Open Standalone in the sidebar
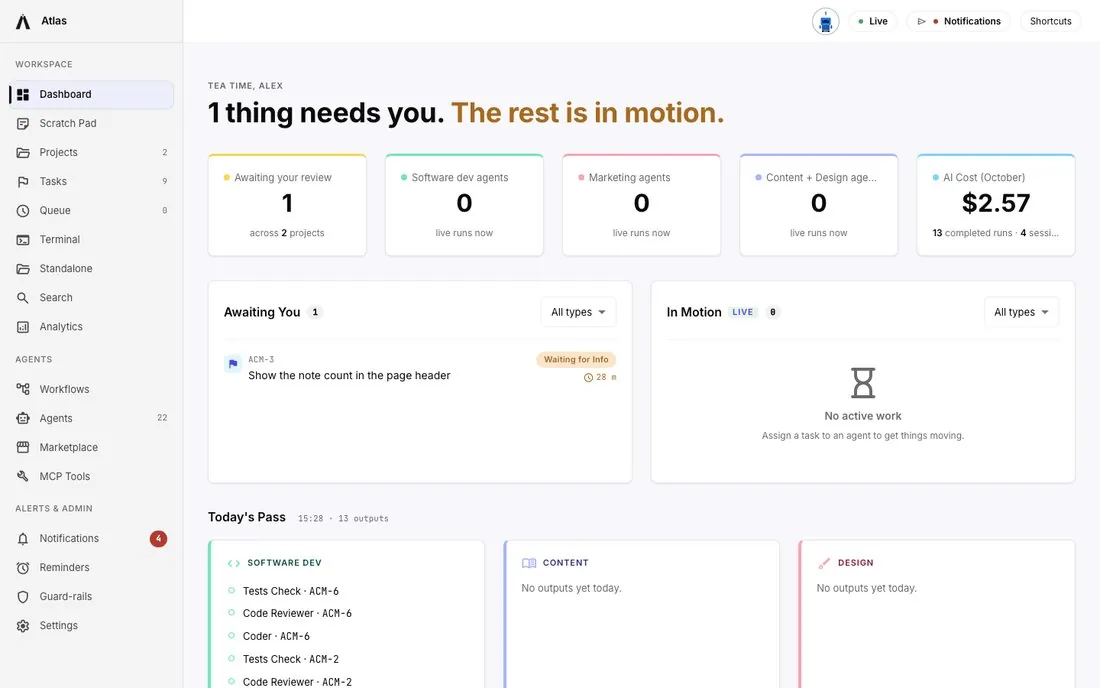 point(92,269)
